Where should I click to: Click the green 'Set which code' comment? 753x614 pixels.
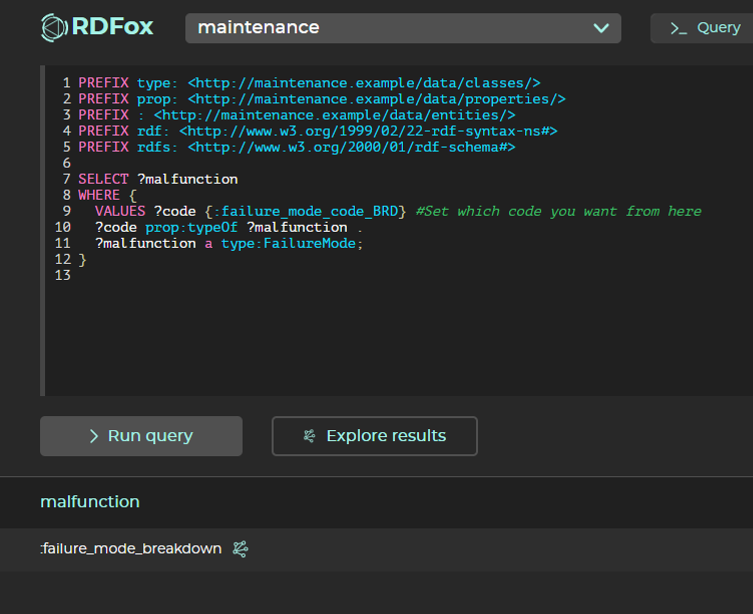click(x=558, y=211)
